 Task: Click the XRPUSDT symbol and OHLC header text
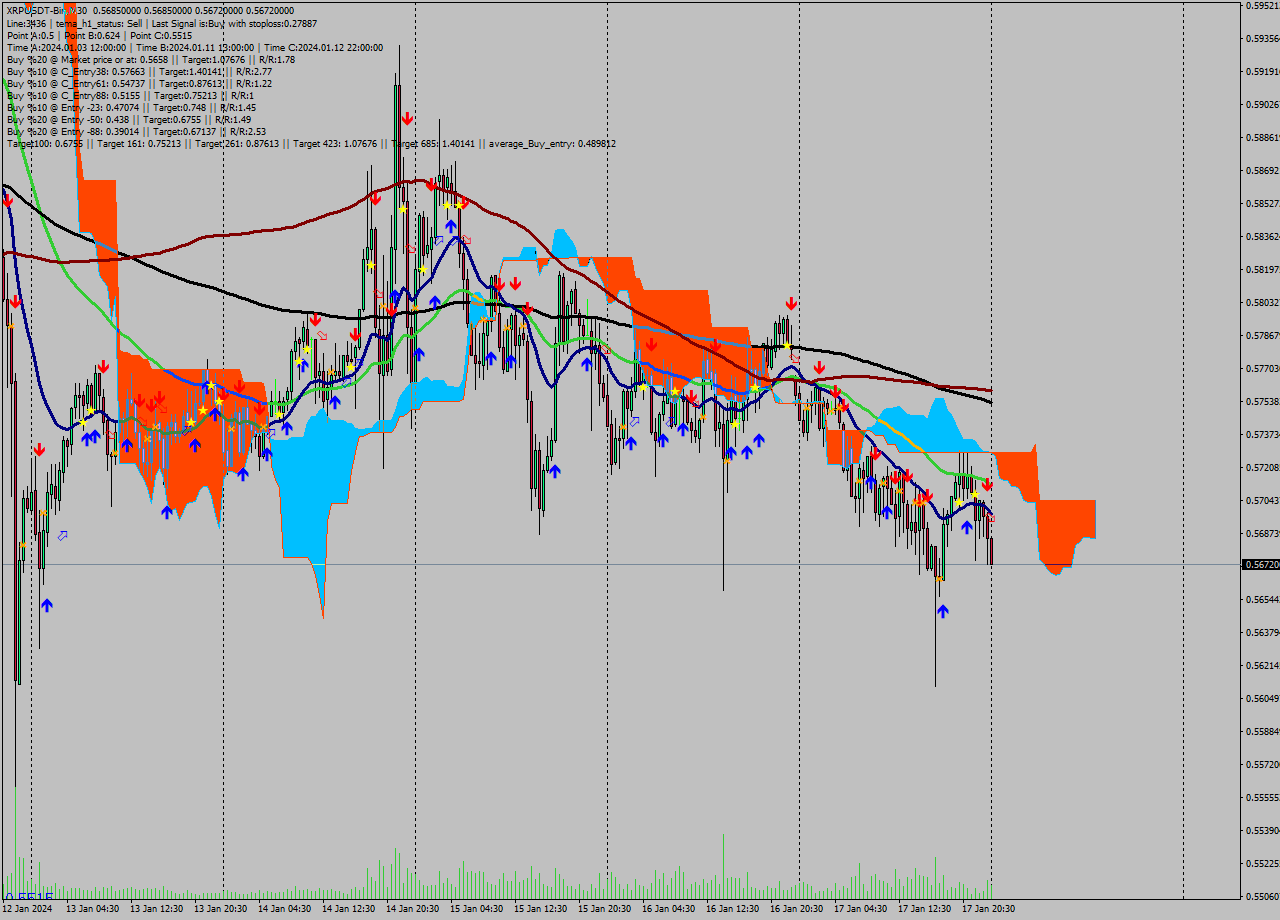150,11
